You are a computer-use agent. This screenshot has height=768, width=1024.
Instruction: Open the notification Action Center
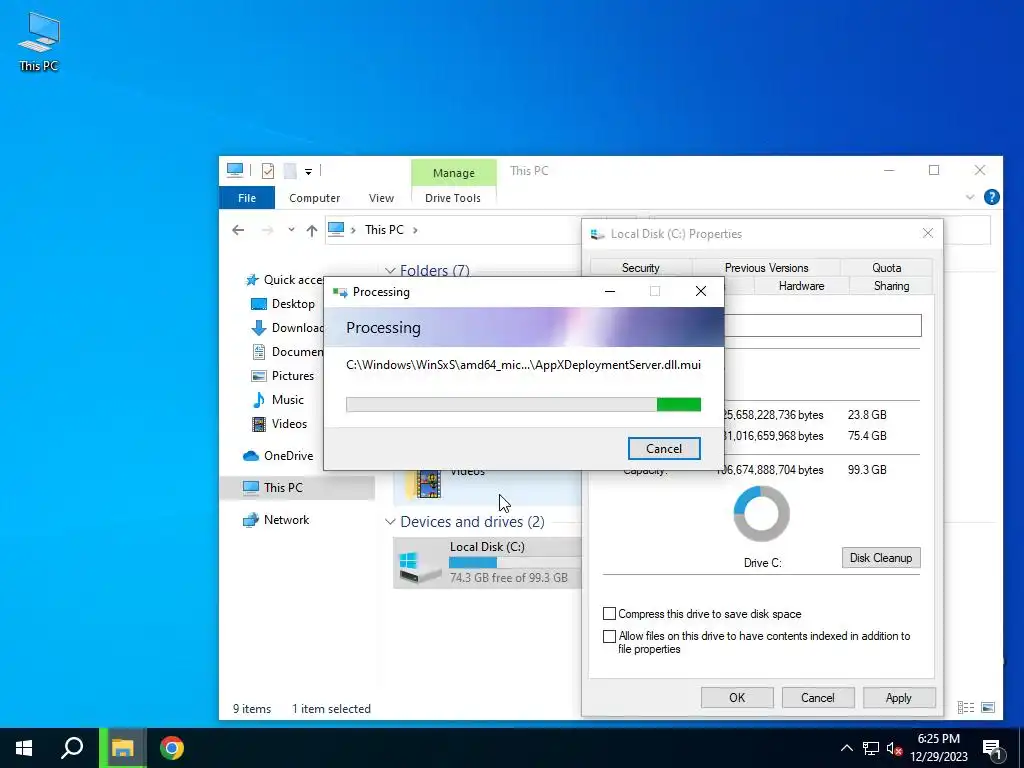point(992,749)
